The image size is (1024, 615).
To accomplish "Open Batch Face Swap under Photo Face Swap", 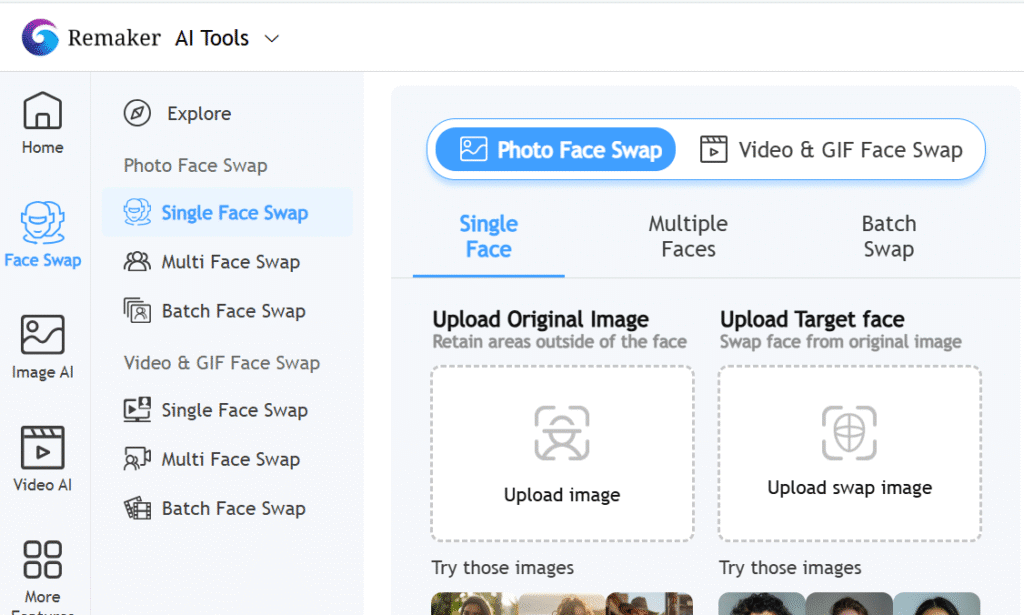I will point(232,311).
